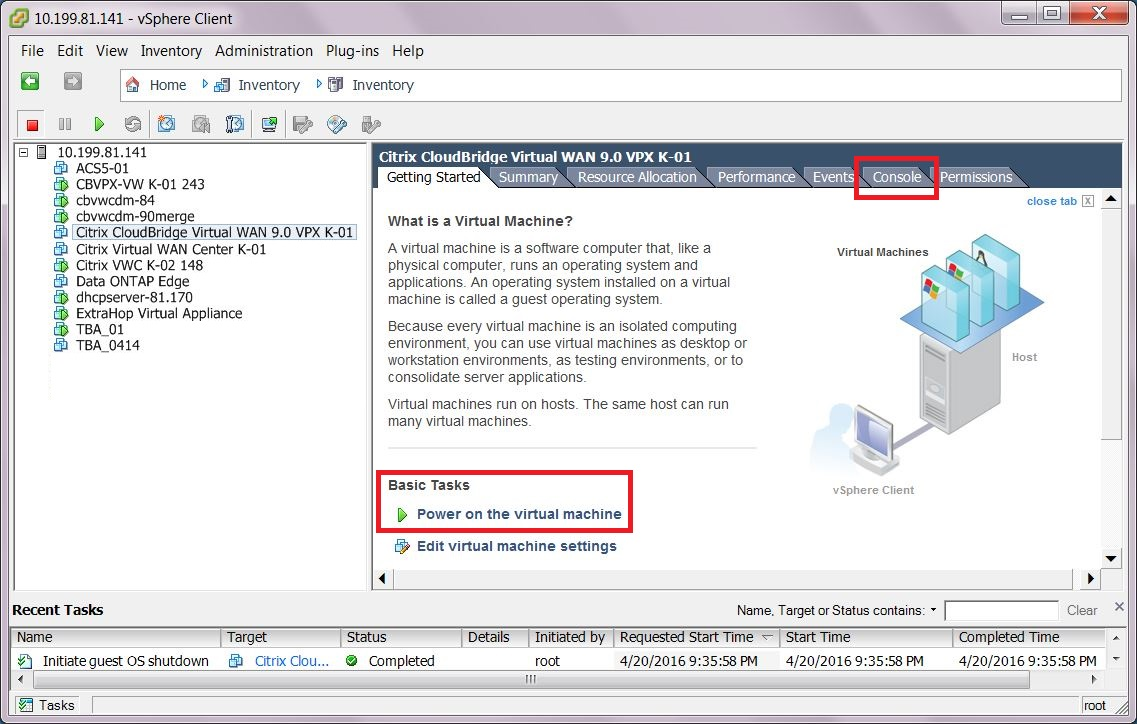Click the Reset virtual machine toolbar icon
Image resolution: width=1137 pixels, height=724 pixels.
[132, 125]
